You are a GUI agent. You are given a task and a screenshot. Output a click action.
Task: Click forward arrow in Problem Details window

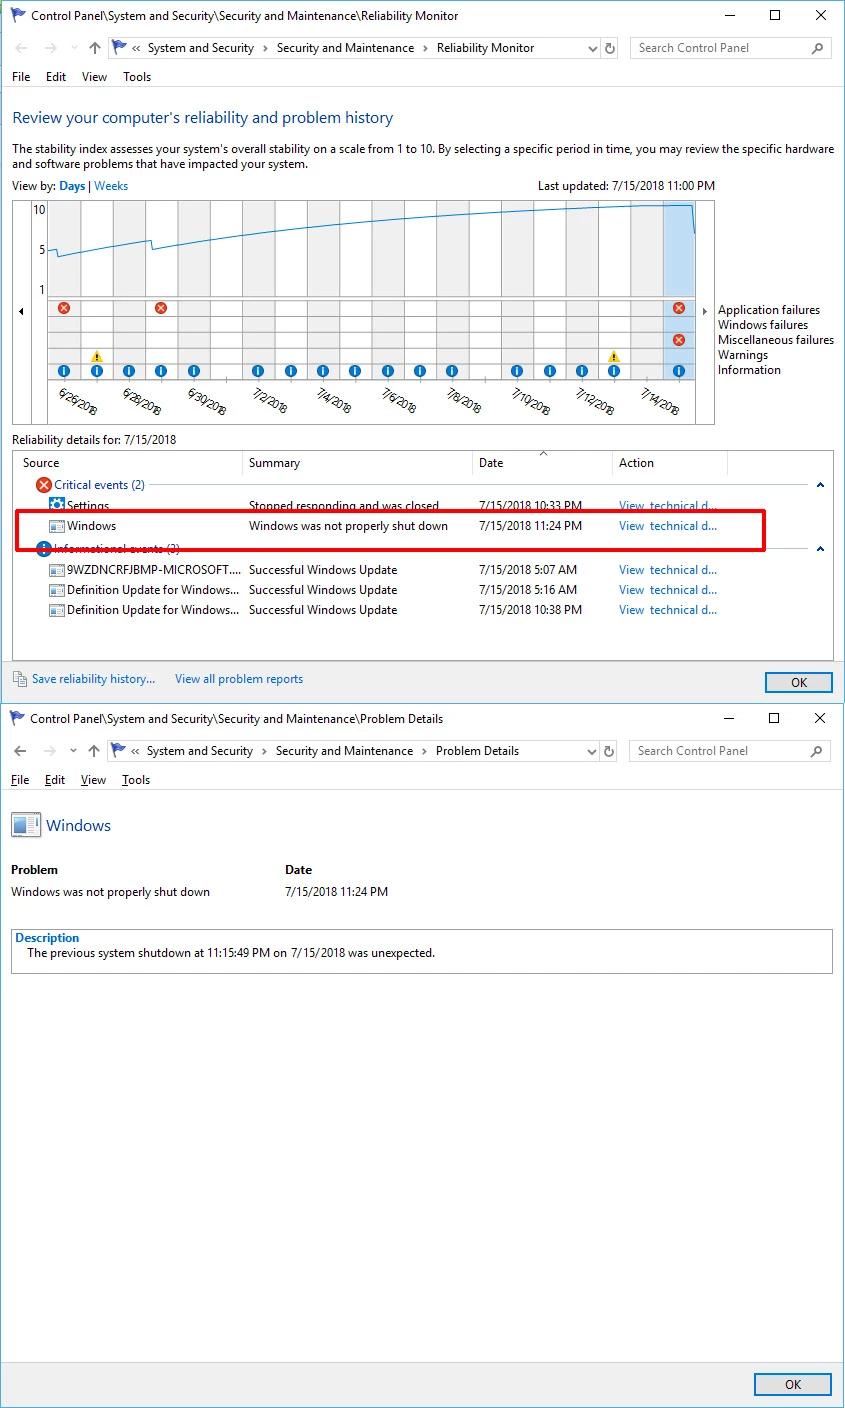click(48, 751)
